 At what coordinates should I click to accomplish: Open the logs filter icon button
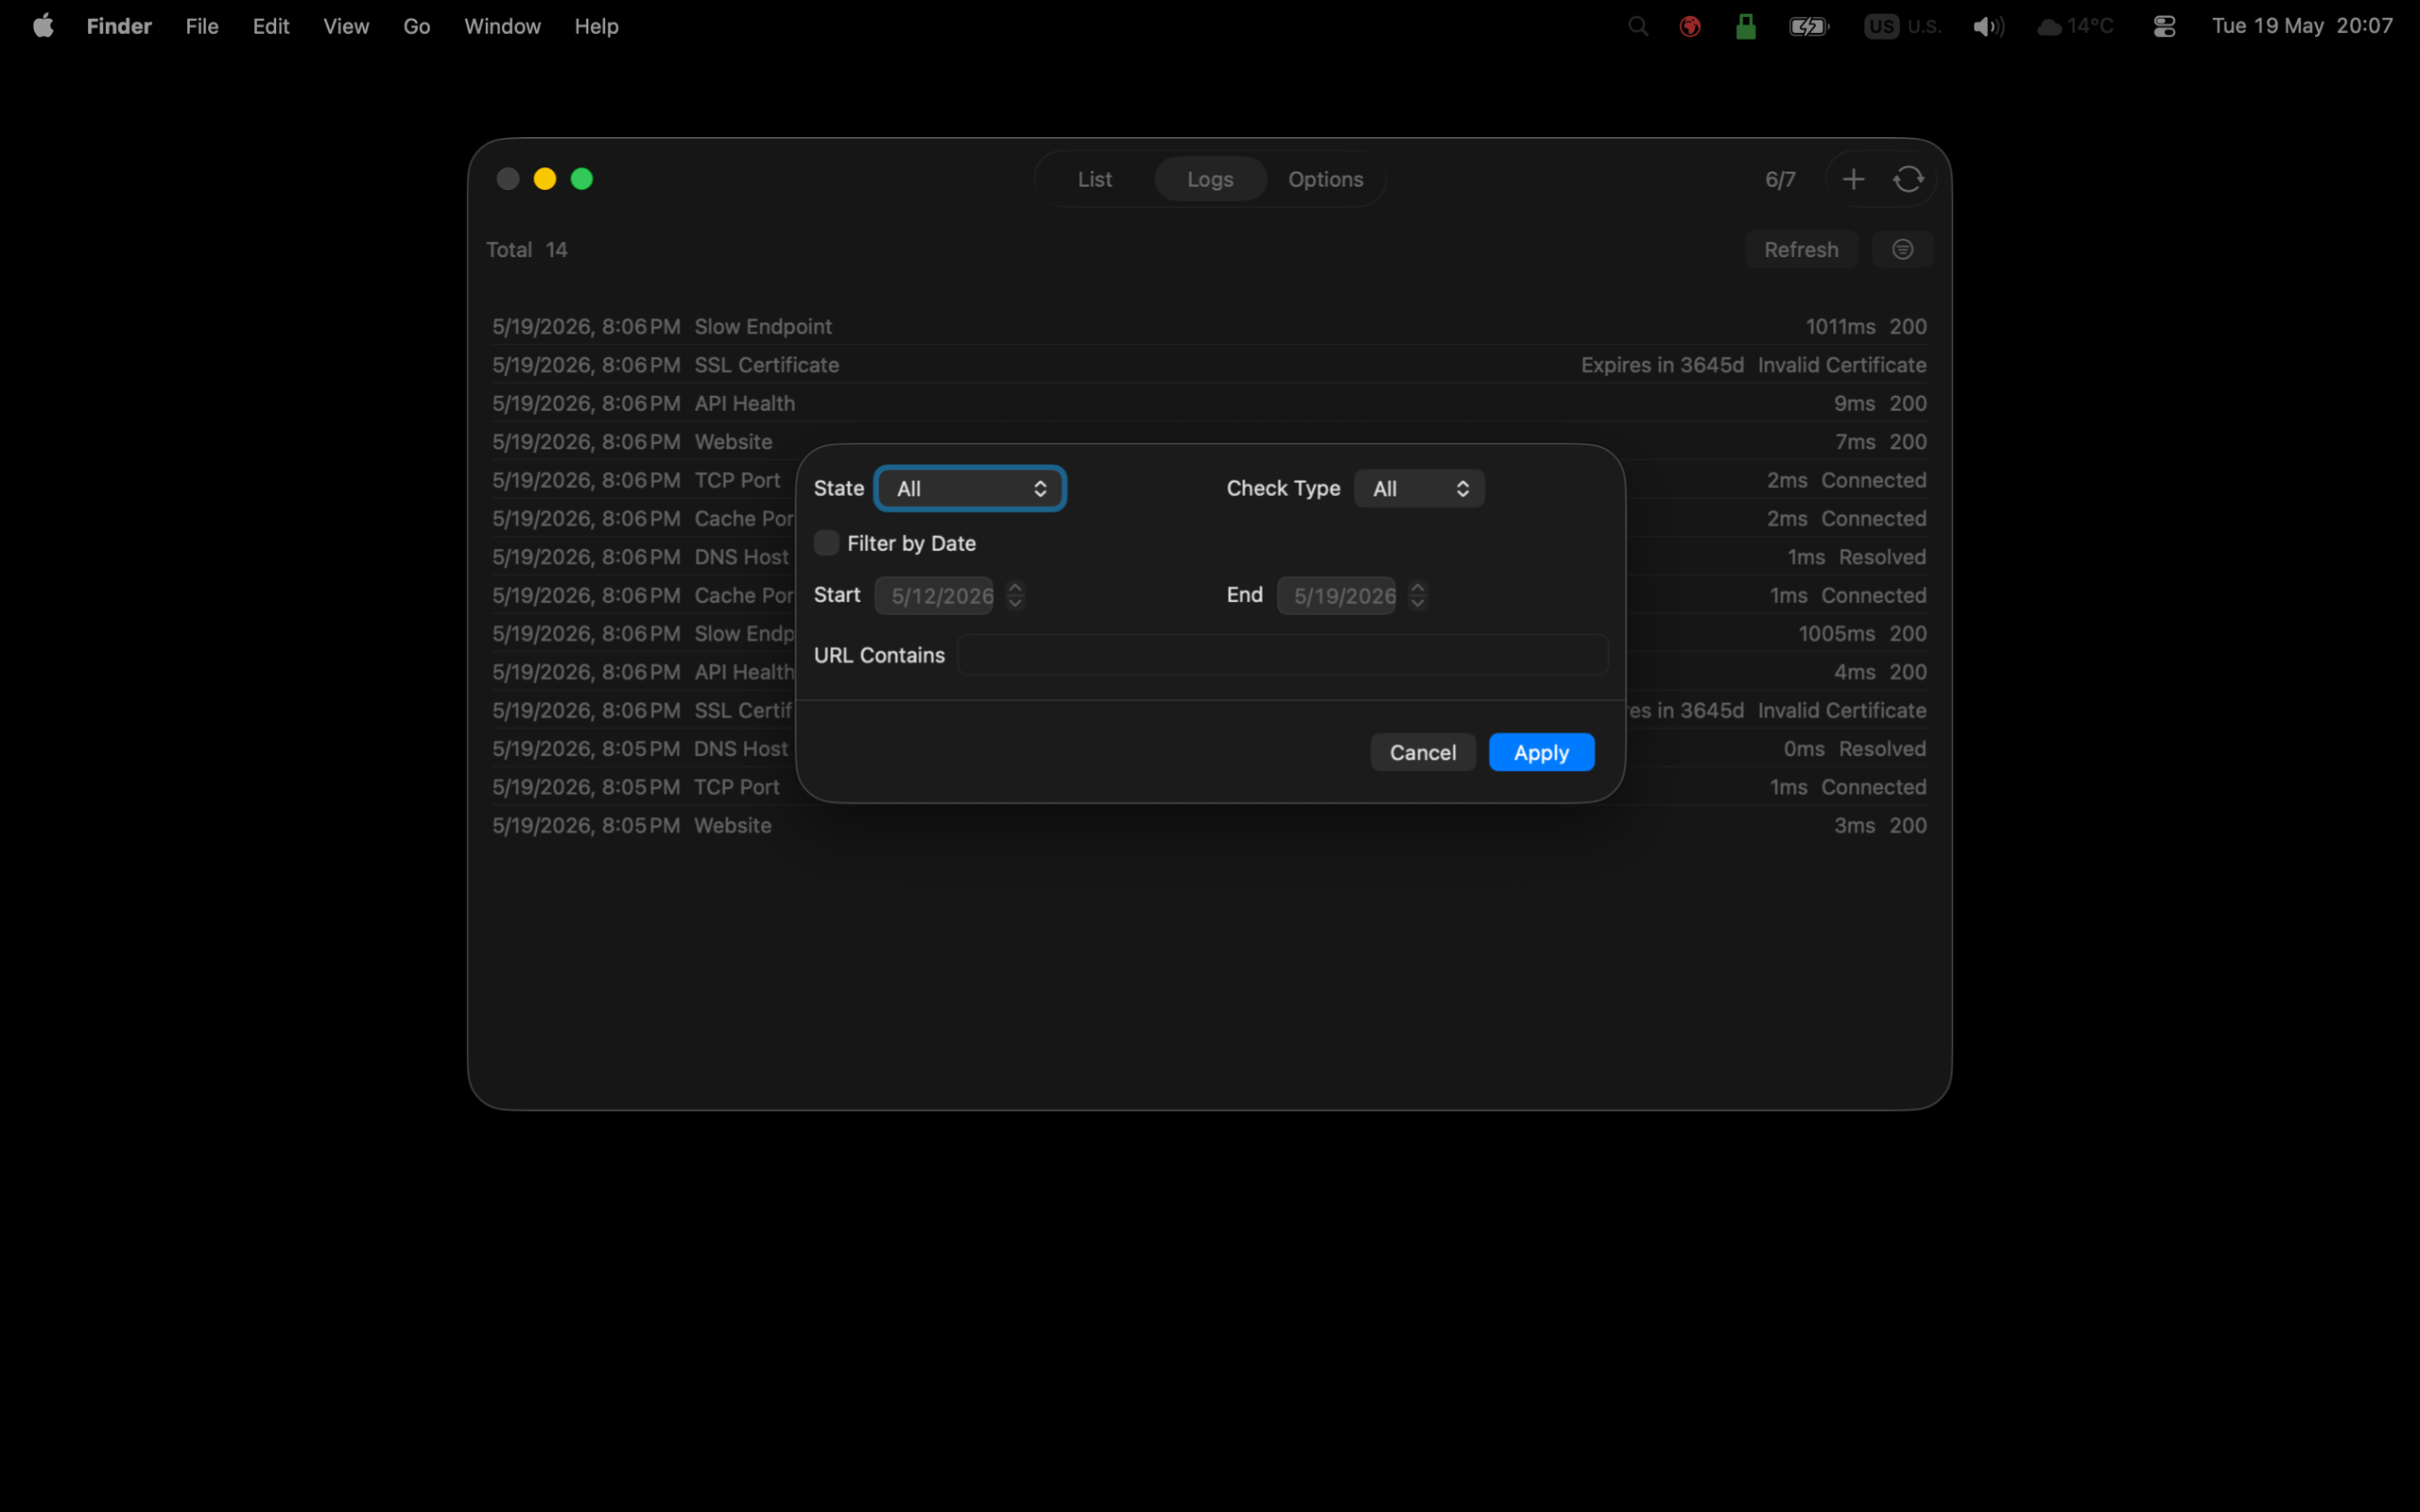pos(1902,249)
